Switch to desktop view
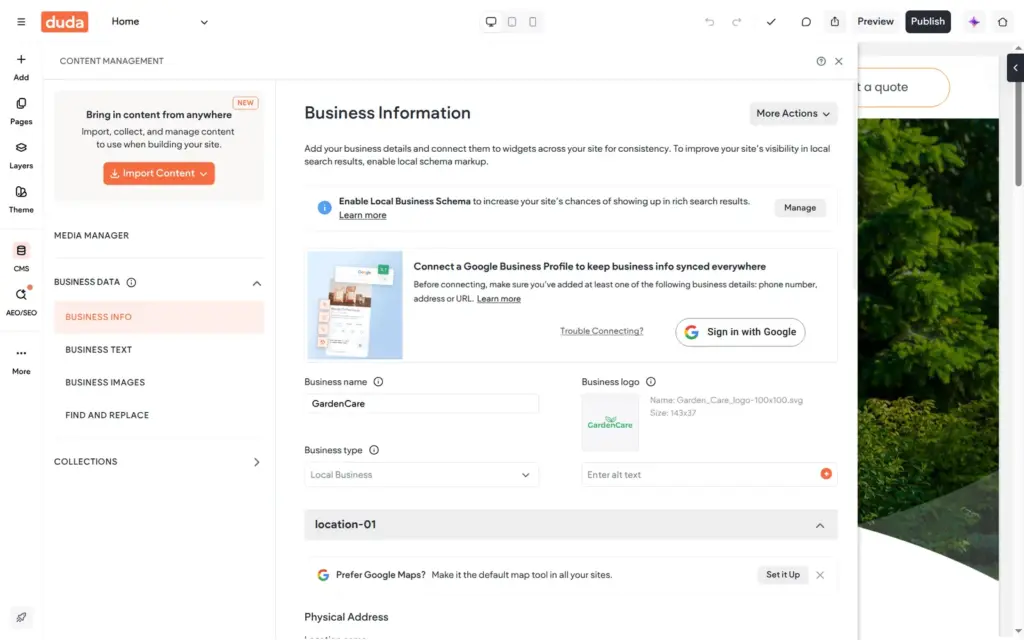The image size is (1024, 640). [x=491, y=22]
